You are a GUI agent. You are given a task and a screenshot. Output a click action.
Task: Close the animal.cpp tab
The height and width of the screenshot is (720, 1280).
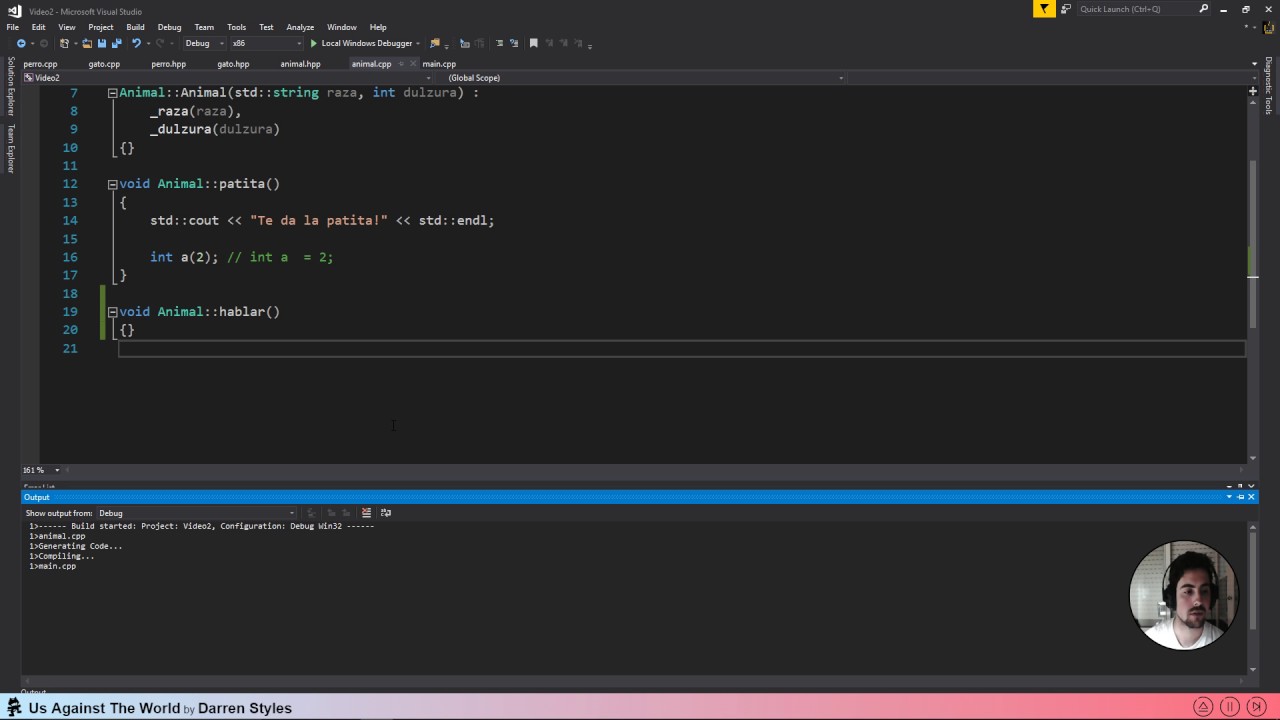pos(413,64)
